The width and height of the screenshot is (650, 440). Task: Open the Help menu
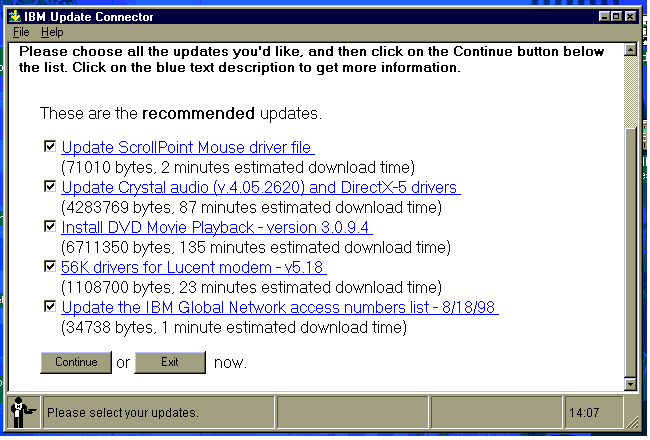point(52,32)
